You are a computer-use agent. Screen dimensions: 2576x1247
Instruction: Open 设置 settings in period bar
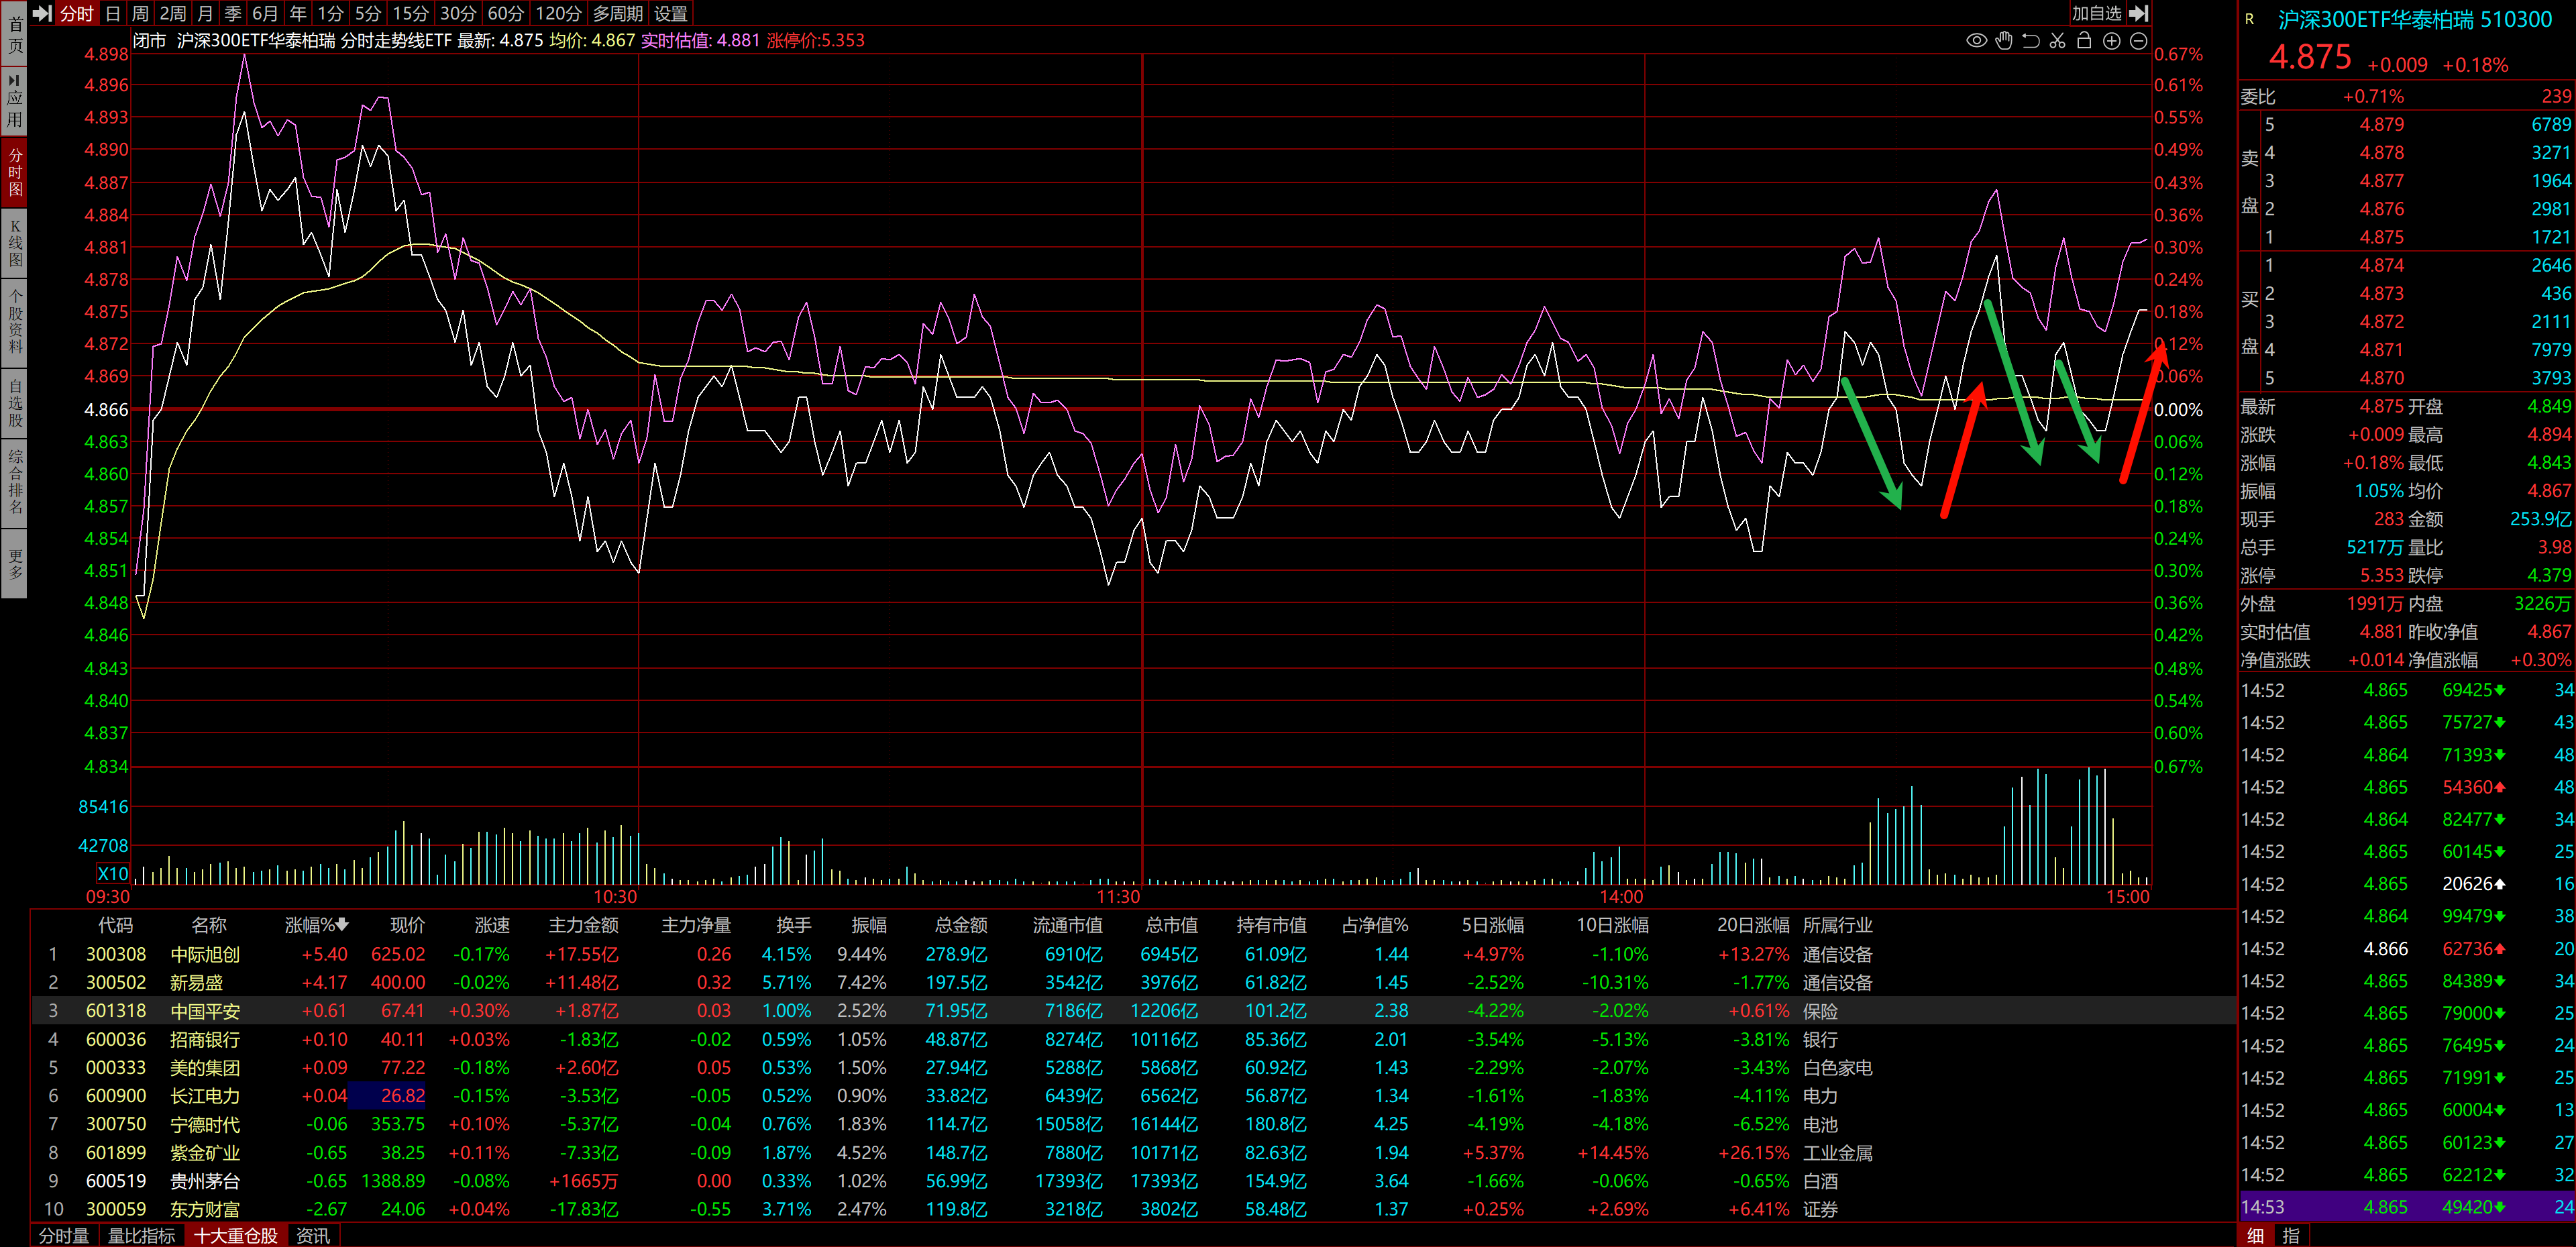coord(670,13)
